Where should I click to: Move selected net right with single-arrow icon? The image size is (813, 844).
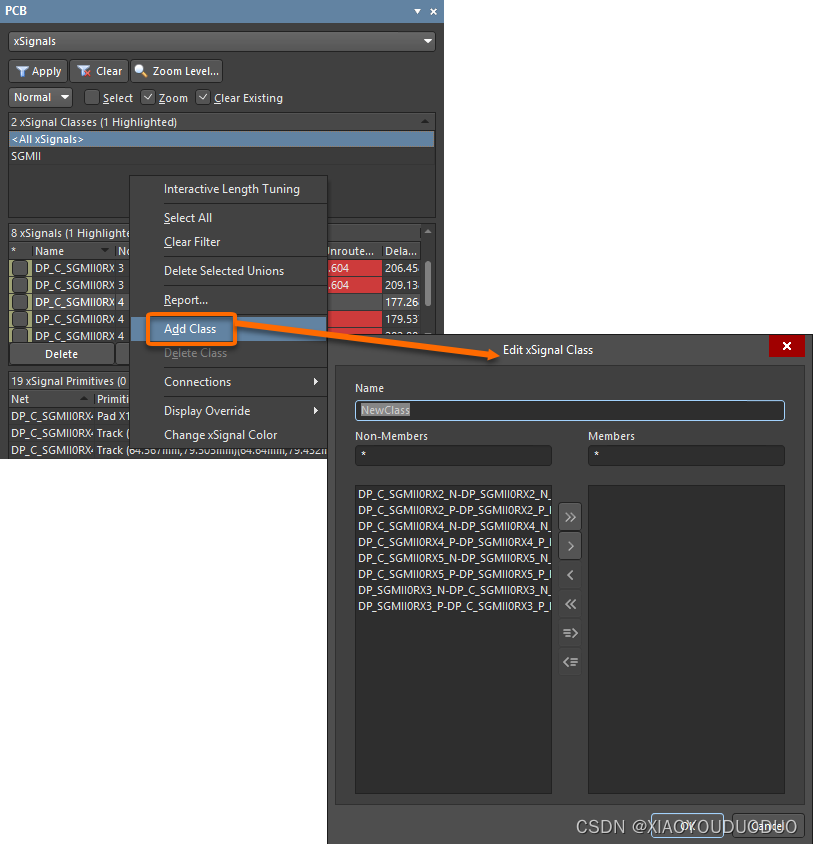pos(570,546)
